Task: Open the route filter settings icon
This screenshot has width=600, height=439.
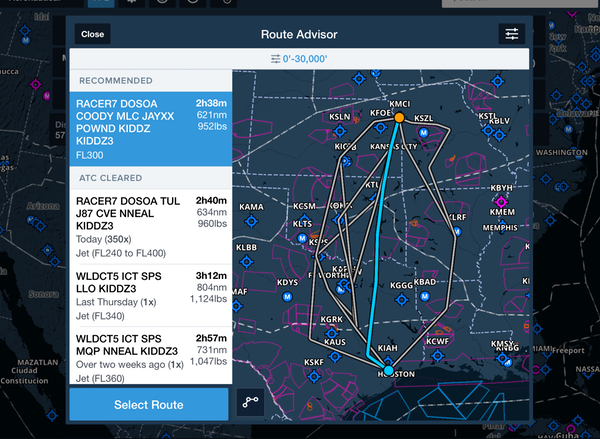Action: pos(511,34)
